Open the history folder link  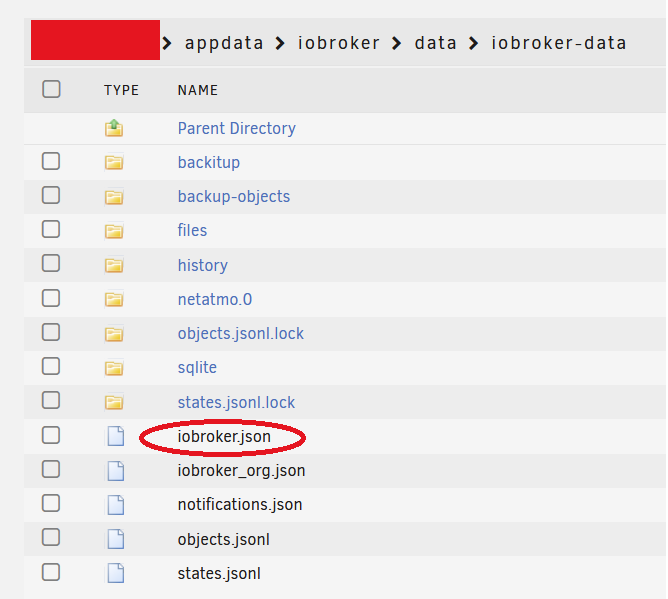click(x=203, y=265)
